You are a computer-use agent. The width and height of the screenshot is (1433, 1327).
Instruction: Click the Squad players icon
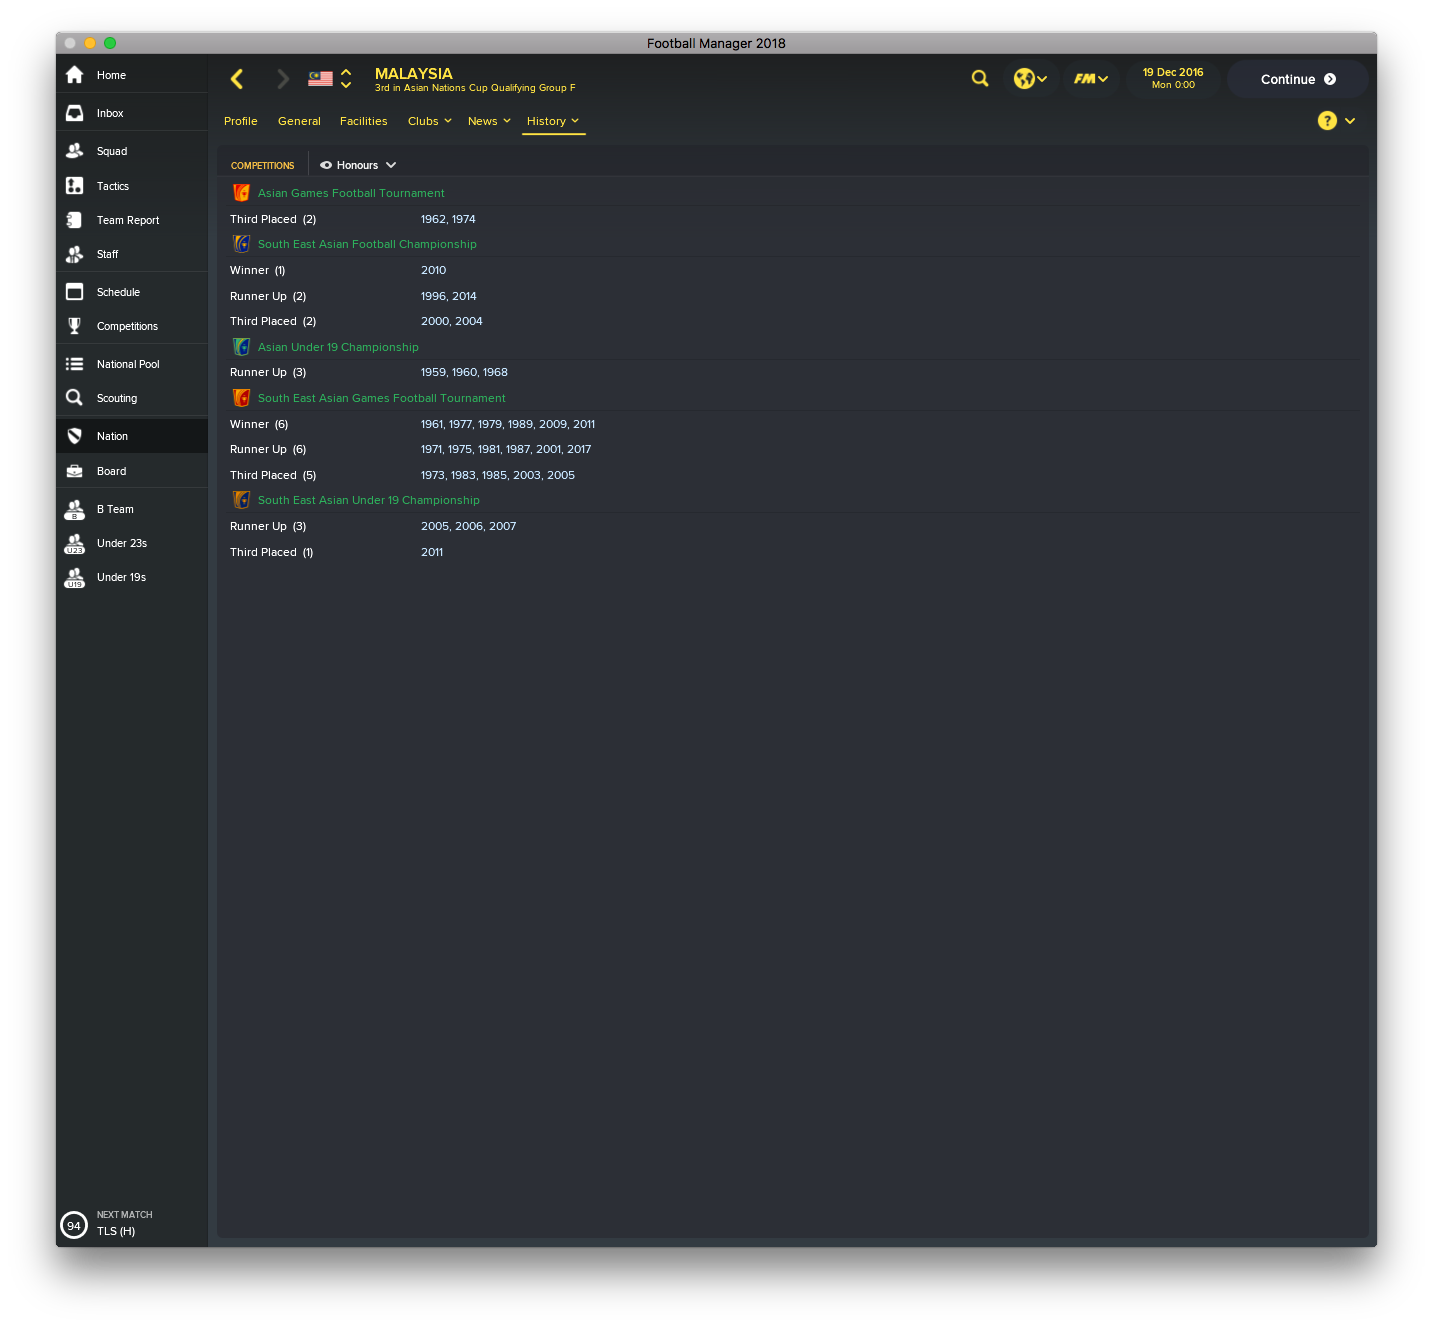tap(74, 151)
